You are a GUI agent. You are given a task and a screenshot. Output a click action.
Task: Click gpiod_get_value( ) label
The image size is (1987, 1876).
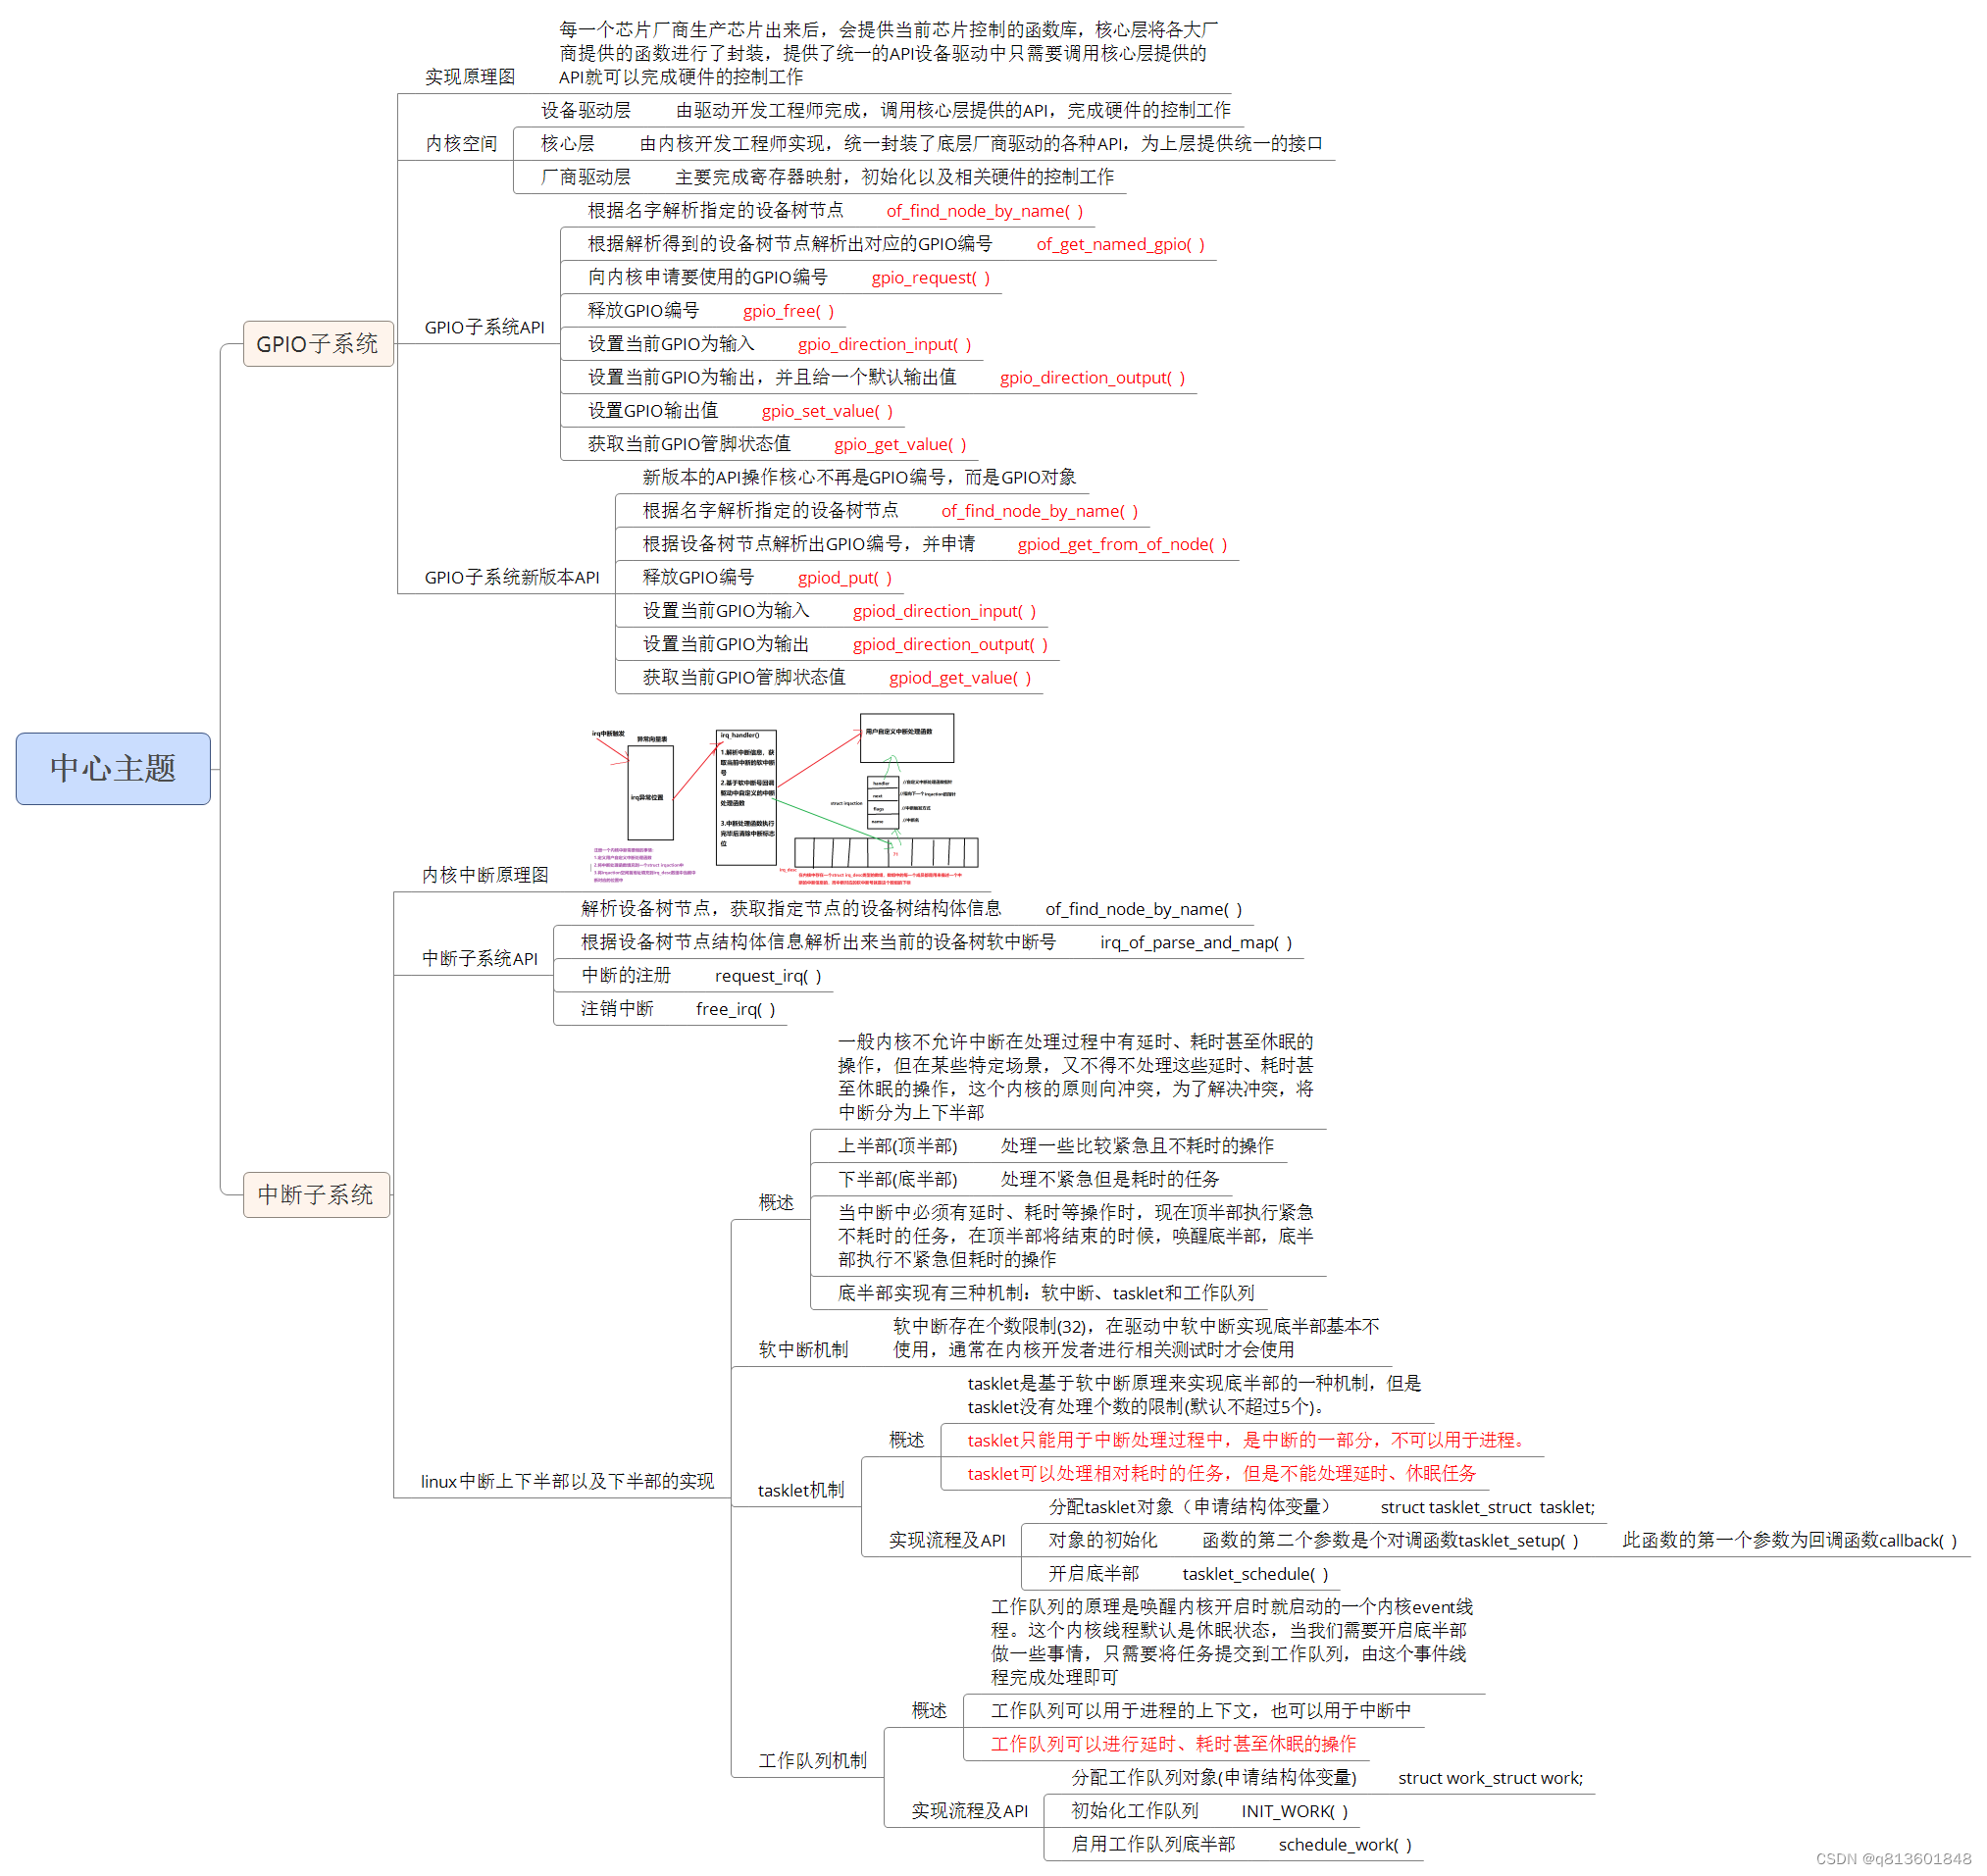point(960,677)
